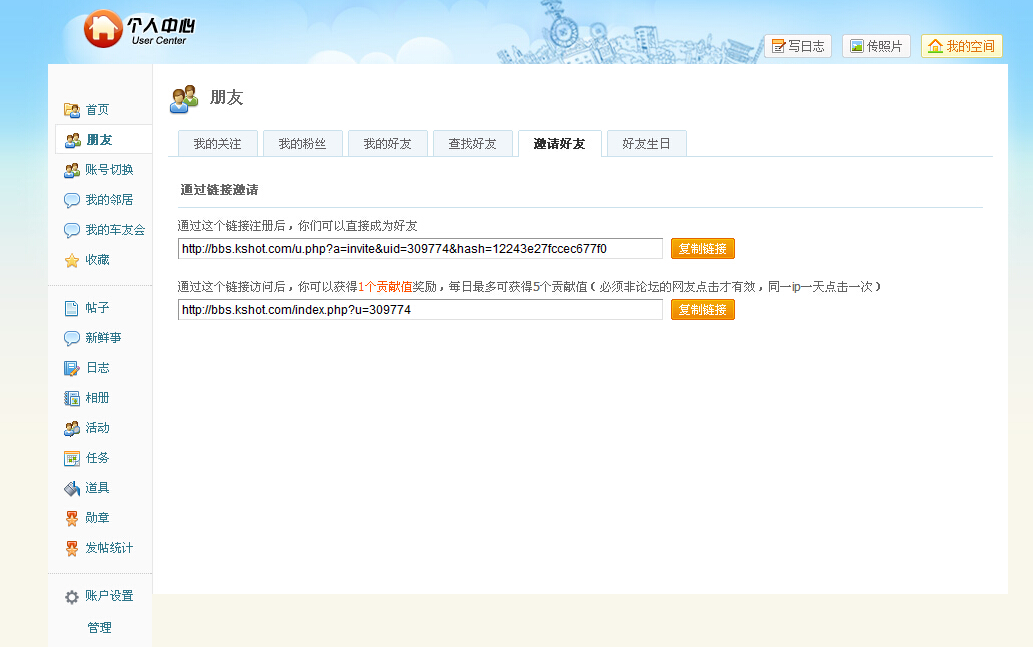Copy the index.php visit link with 复制链接
The height and width of the screenshot is (647, 1033).
coord(702,310)
